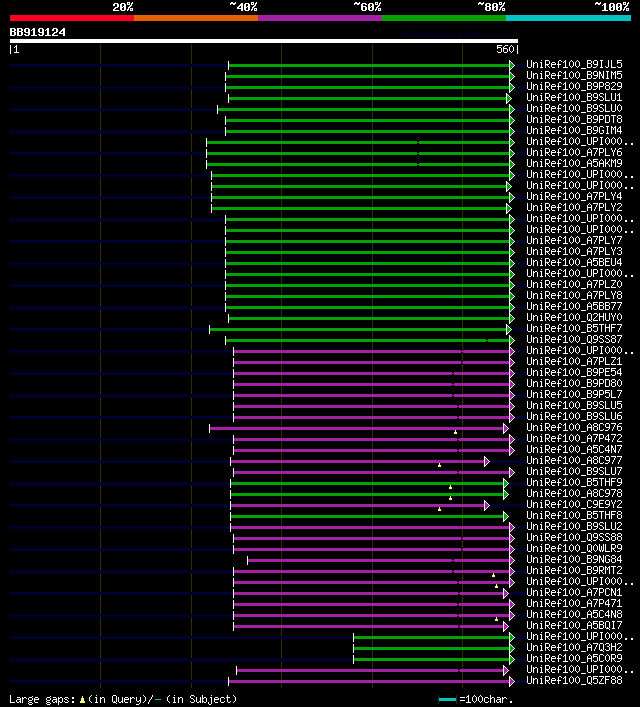Open the UniRef100_Q9SS87 entry

point(574,340)
